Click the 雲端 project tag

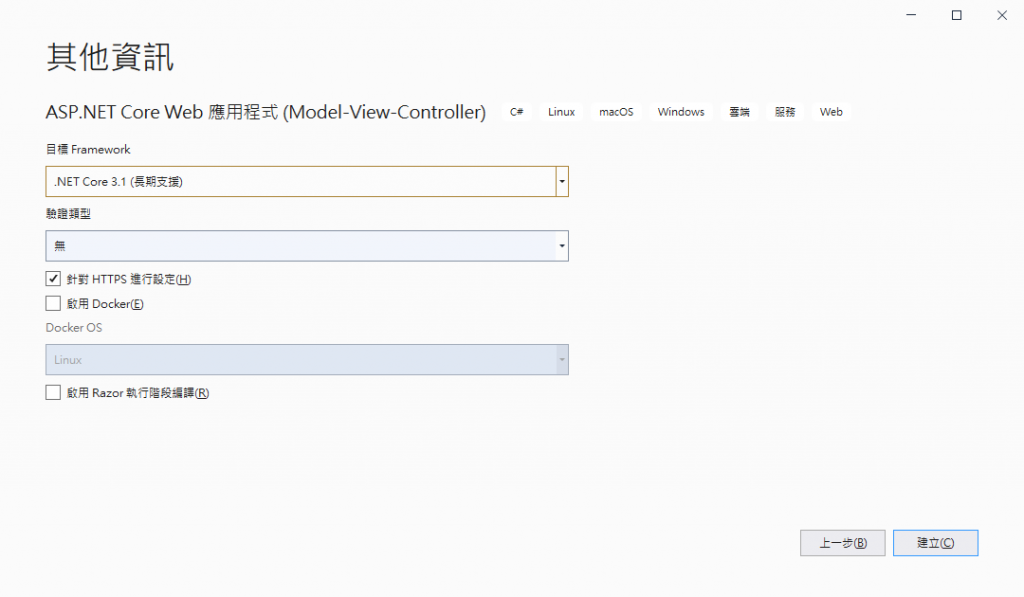(x=739, y=112)
